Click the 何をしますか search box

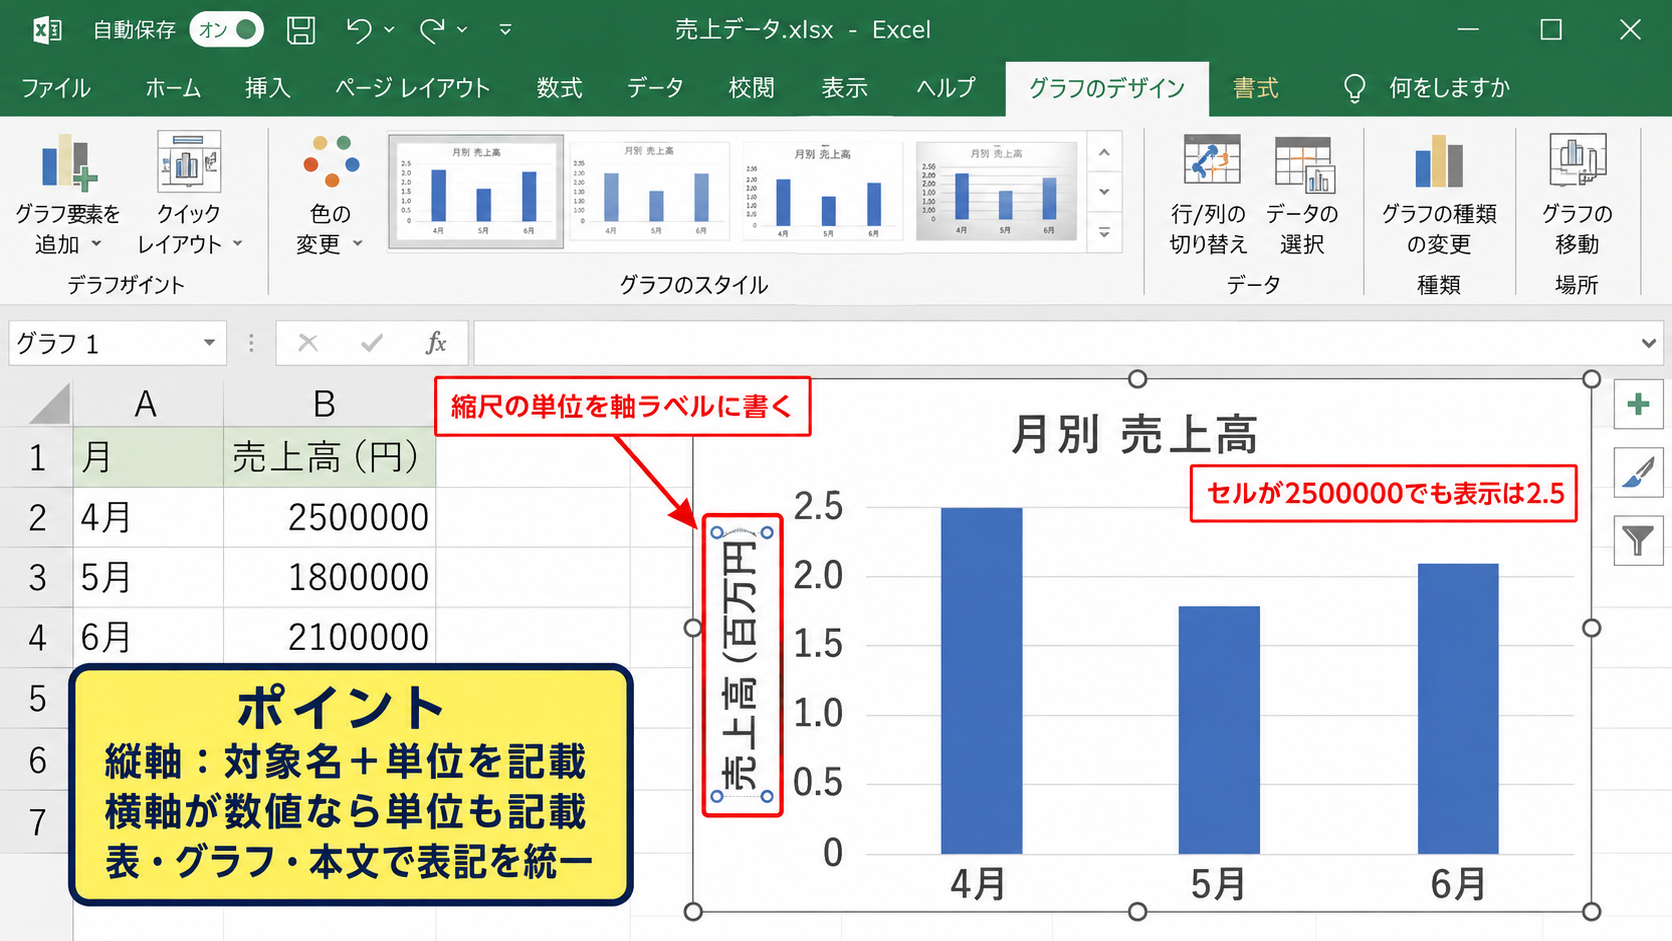pyautogui.click(x=1449, y=88)
